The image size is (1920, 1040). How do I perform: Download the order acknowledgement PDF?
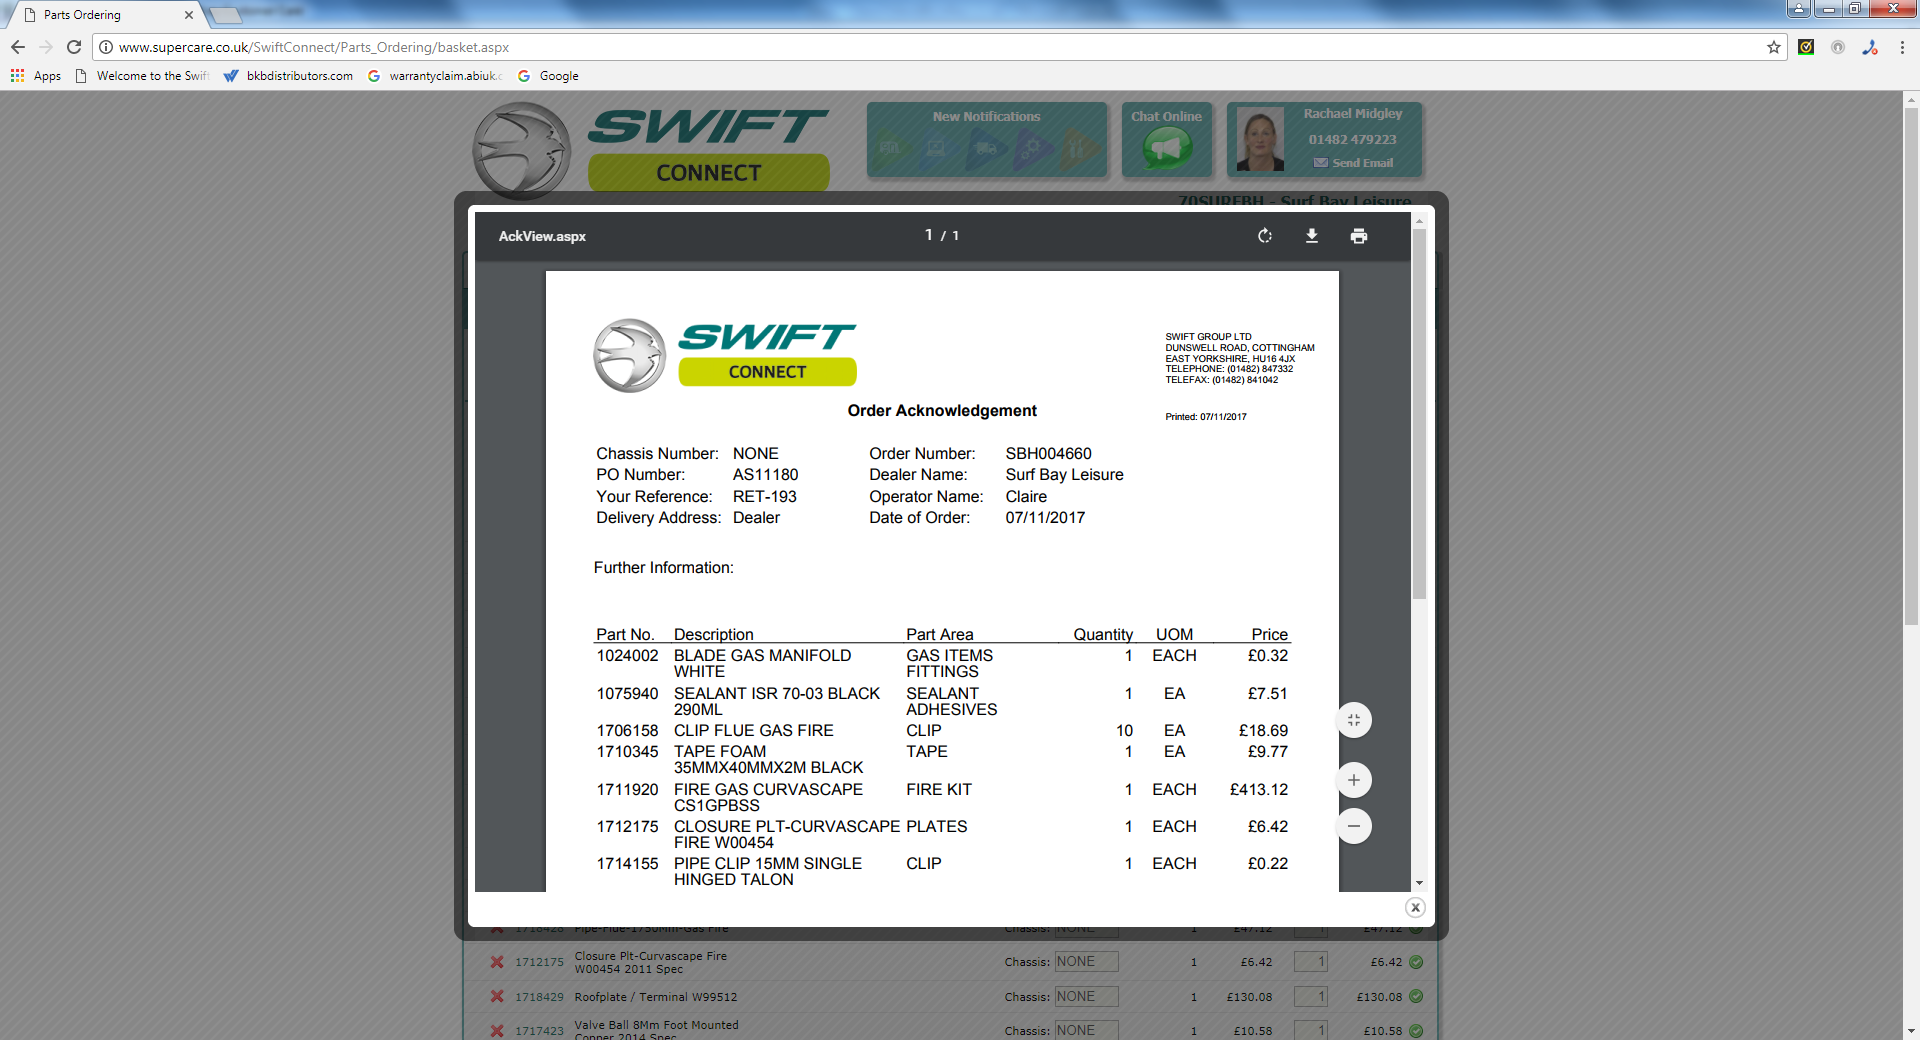(1312, 236)
